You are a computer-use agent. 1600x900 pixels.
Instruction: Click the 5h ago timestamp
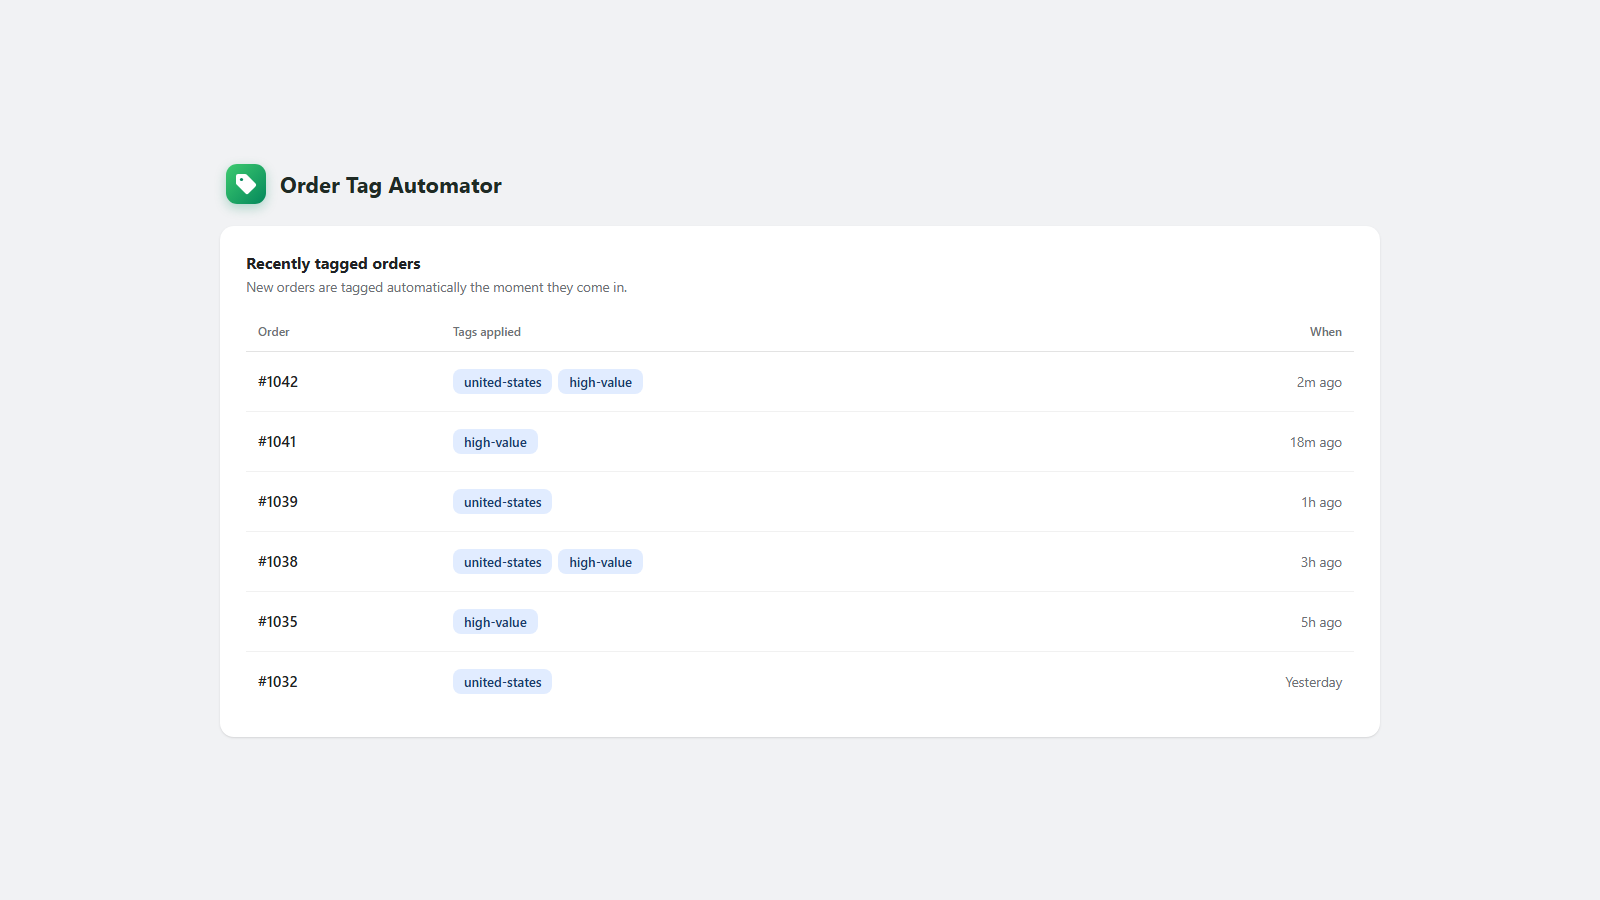click(x=1321, y=622)
